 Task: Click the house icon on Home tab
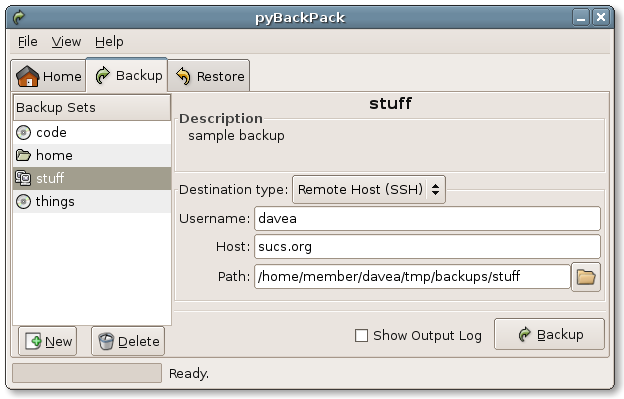coord(27,76)
